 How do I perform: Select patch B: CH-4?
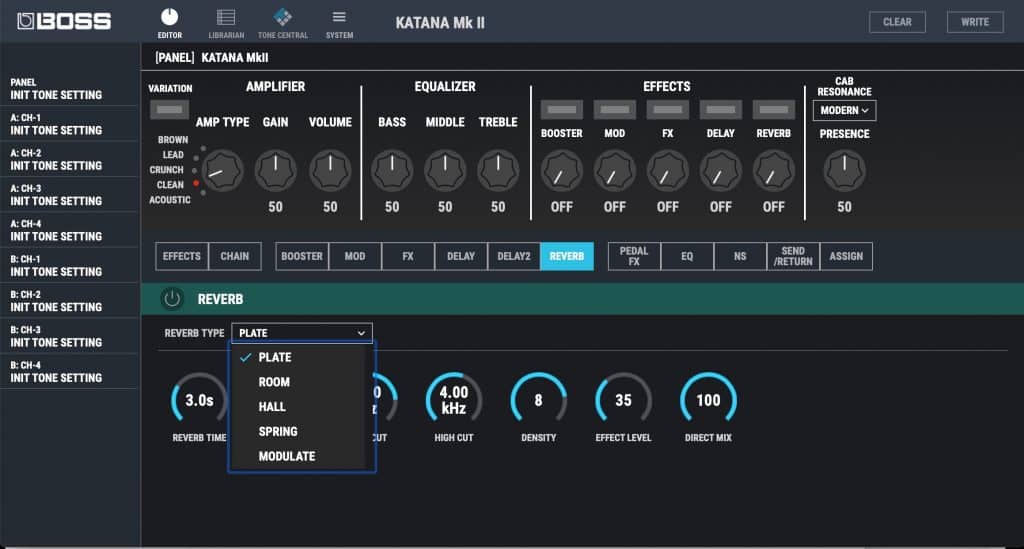69,371
